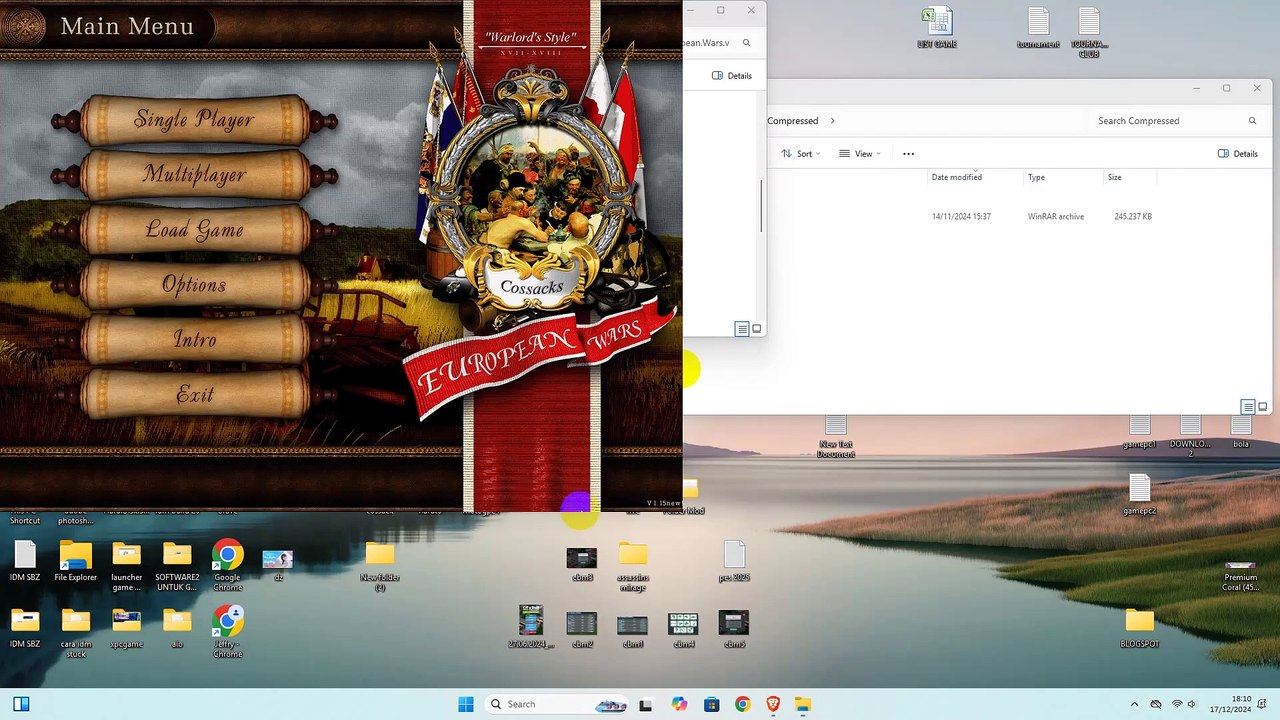
Task: Switch rear Explorer window to details list view
Action: pos(741,329)
